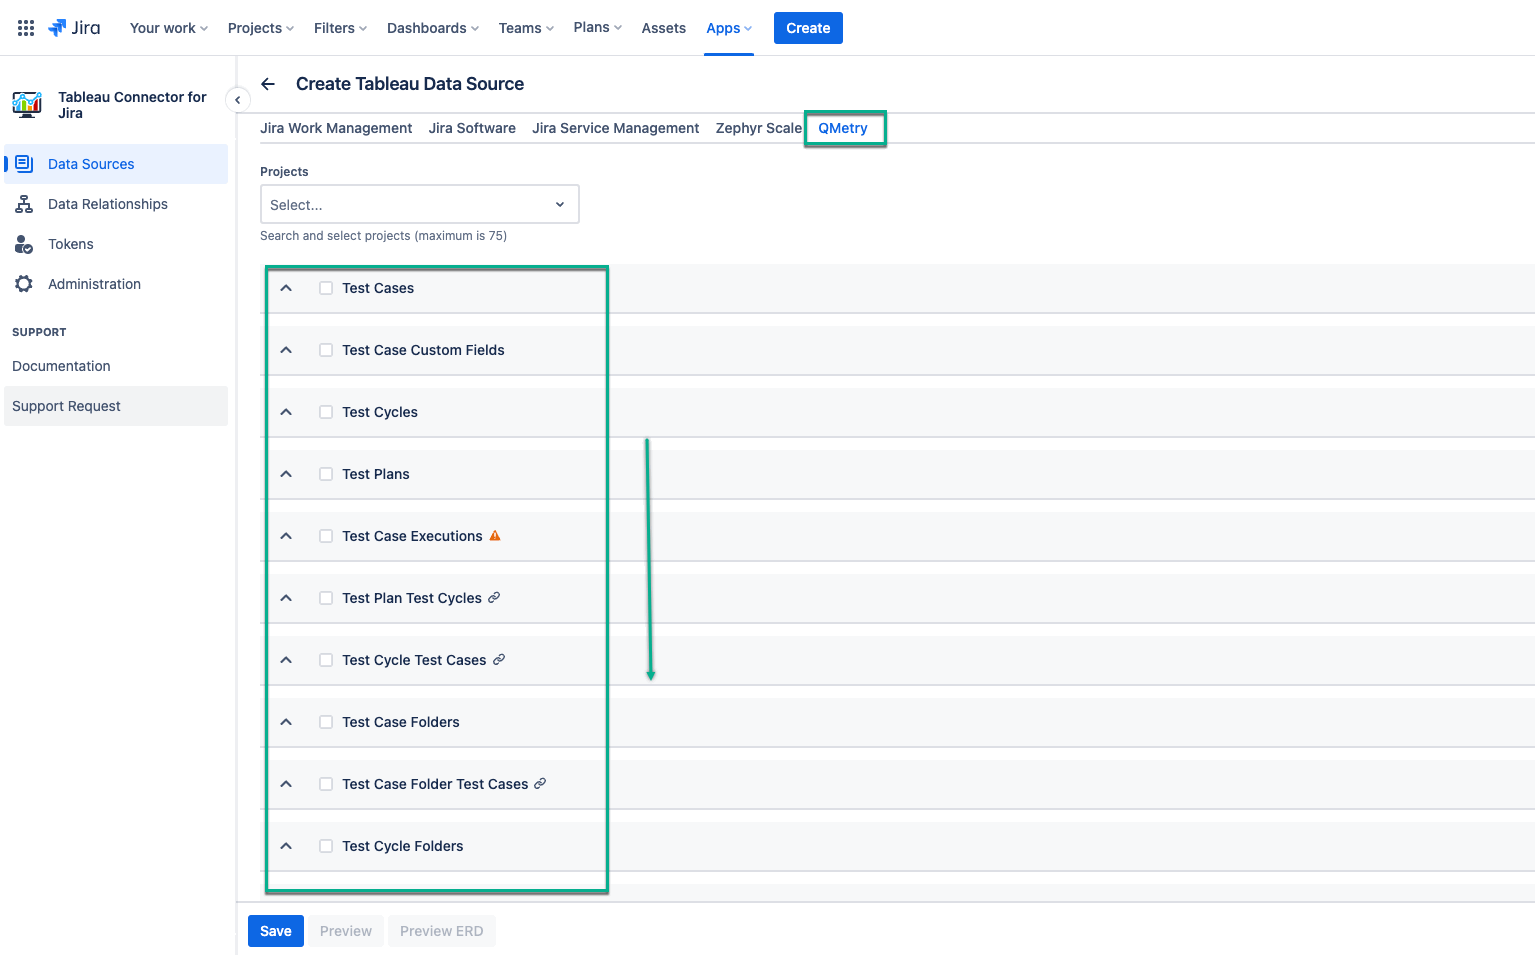Open the Projects select dropdown
This screenshot has height=955, width=1535.
coord(419,204)
